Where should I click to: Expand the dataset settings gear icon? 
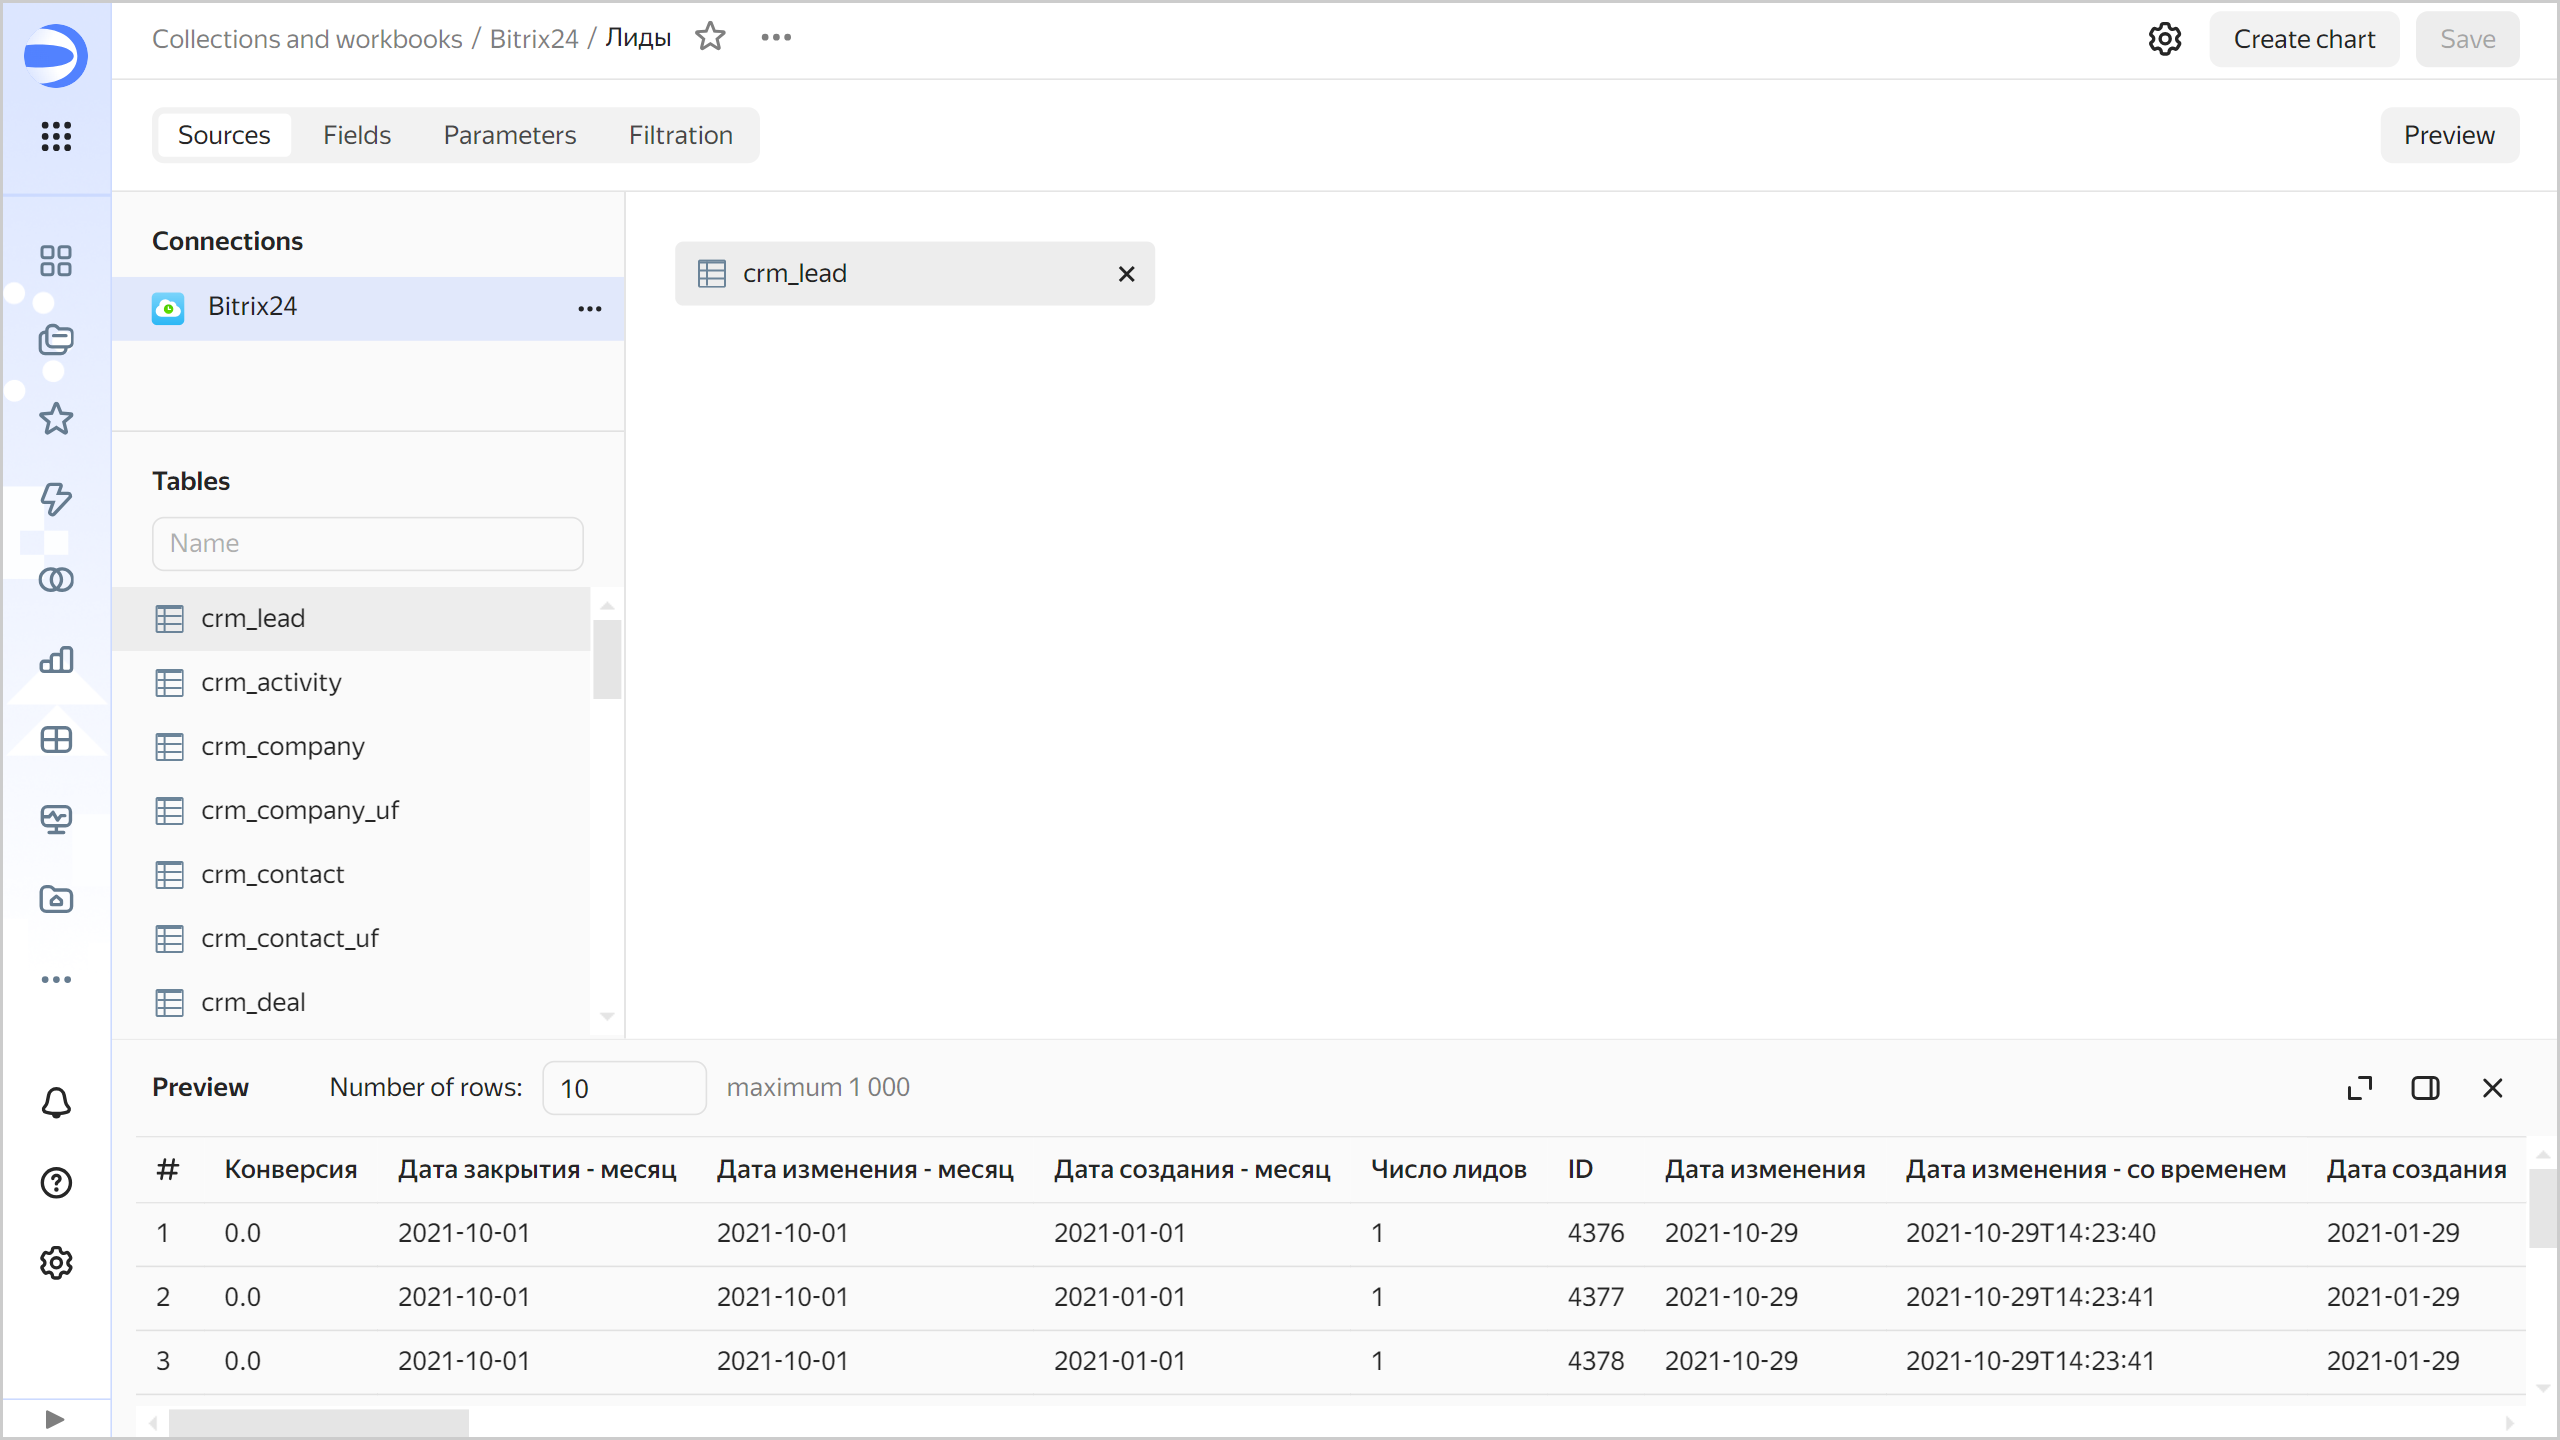tap(2164, 39)
